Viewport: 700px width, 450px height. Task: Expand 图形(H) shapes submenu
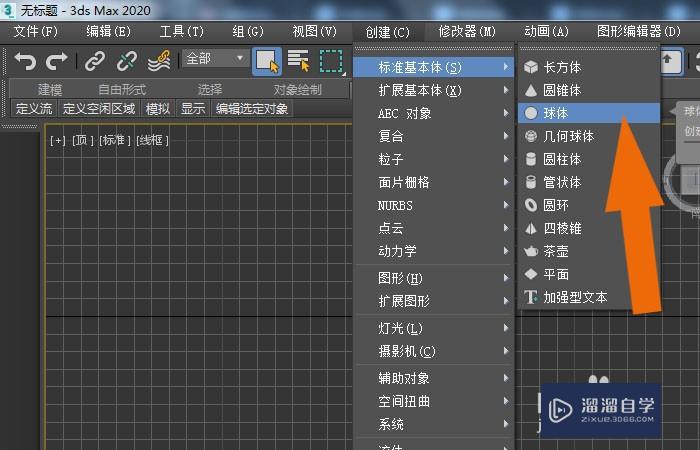(x=433, y=279)
